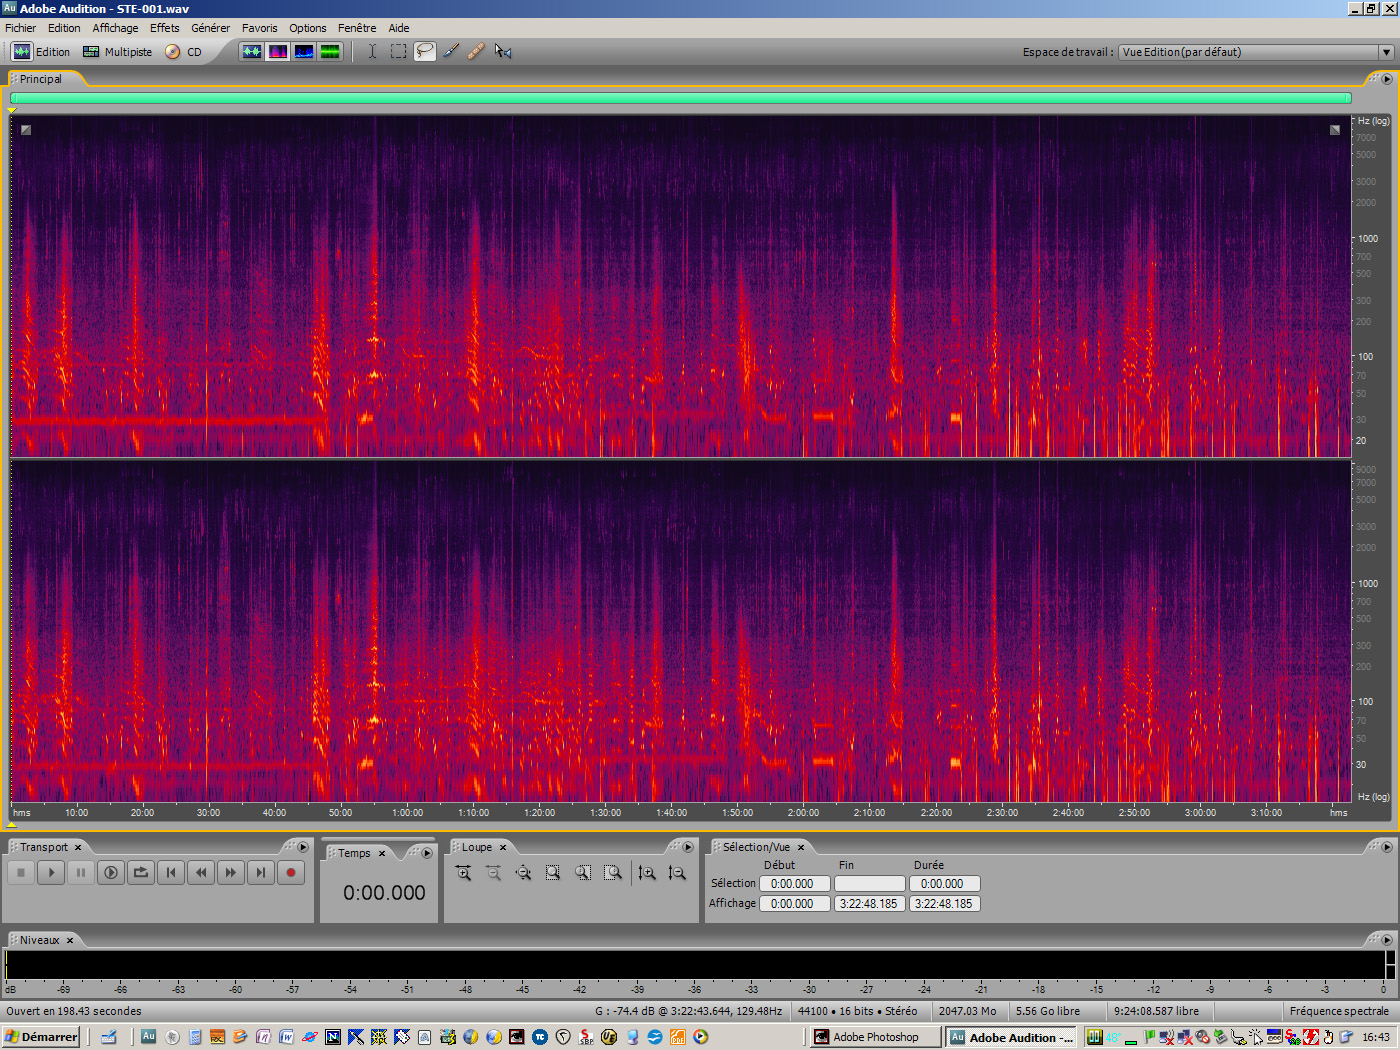Pause playback
Screen dimensions: 1400x1050
(80, 872)
